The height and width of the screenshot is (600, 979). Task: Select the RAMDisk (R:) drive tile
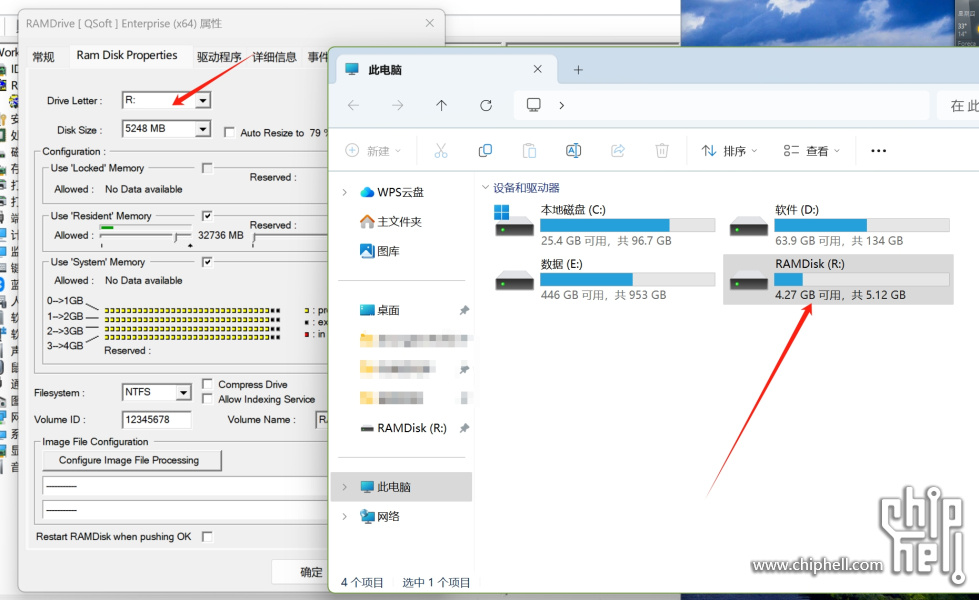pyautogui.click(x=839, y=279)
